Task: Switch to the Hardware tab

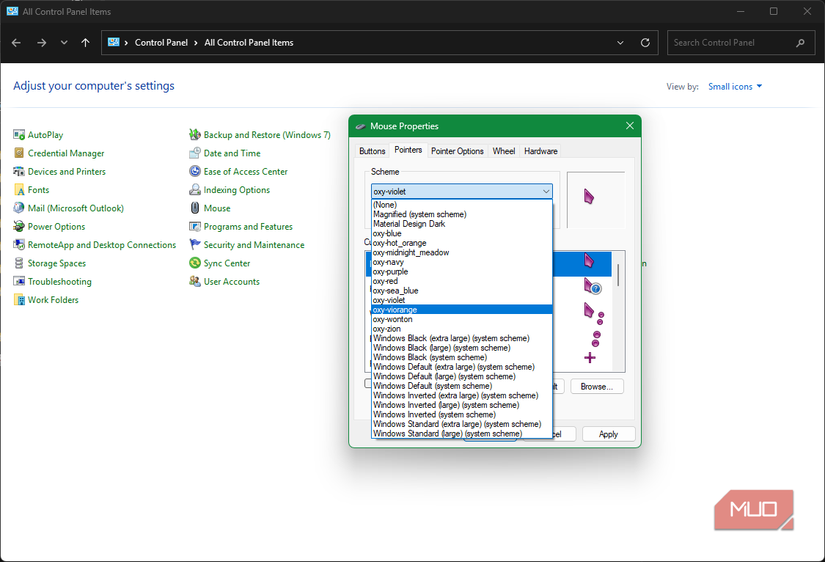Action: 540,151
